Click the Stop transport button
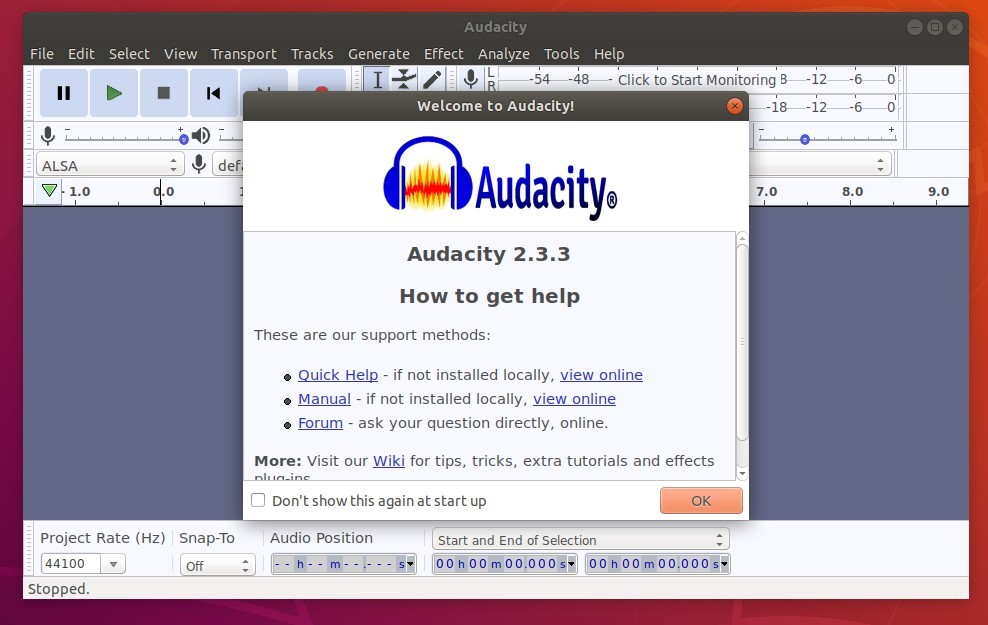 tap(164, 93)
